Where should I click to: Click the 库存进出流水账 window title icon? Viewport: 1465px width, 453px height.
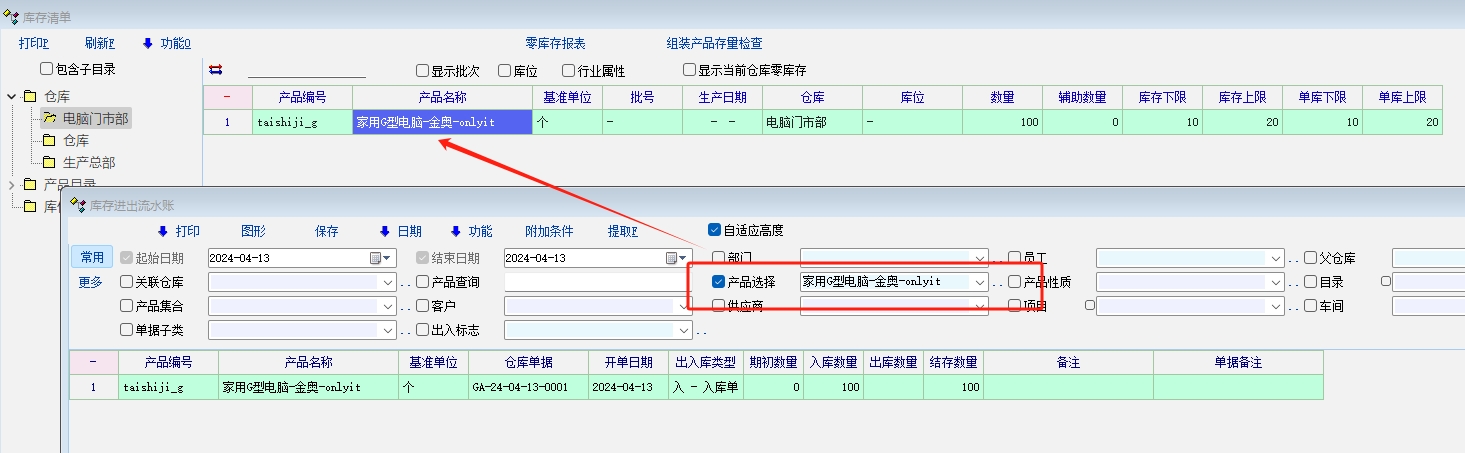click(77, 205)
